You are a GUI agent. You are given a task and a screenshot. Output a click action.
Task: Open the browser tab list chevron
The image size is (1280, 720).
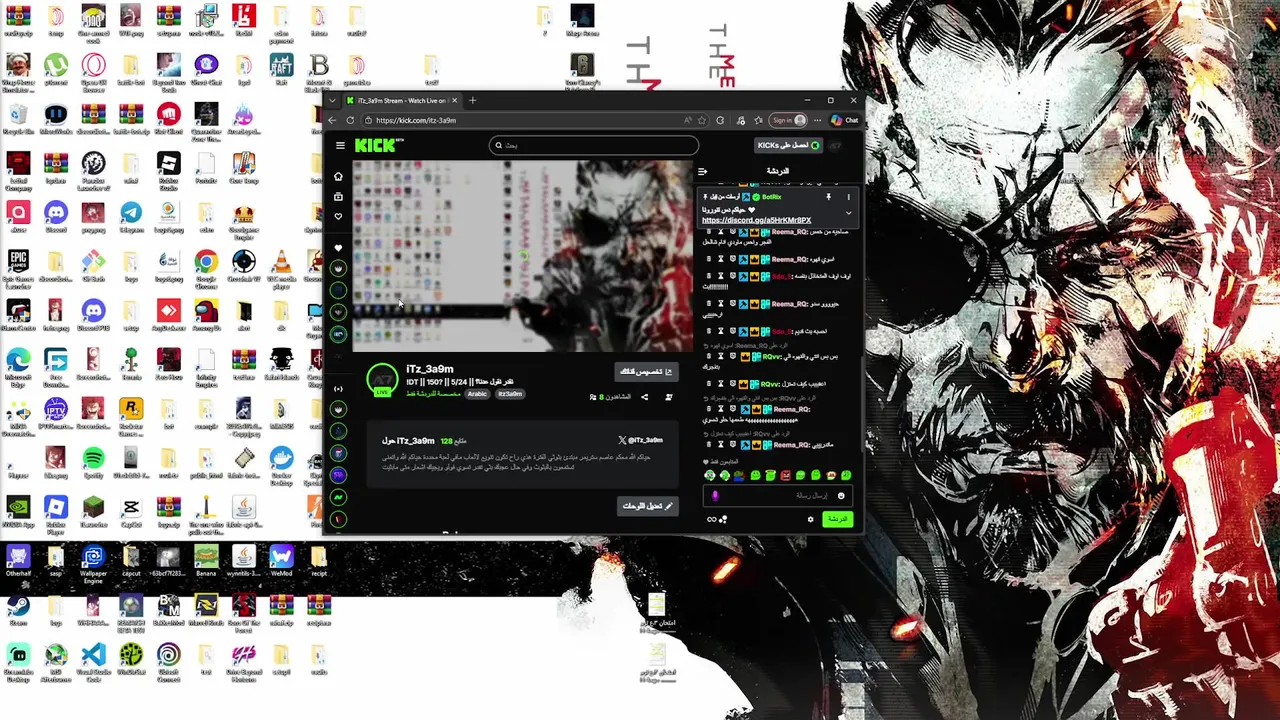pyautogui.click(x=333, y=100)
